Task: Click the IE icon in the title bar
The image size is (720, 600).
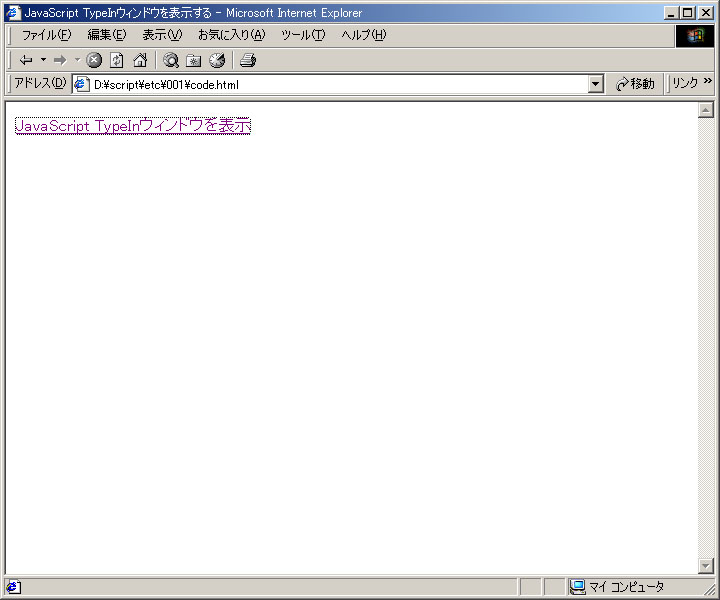Action: click(13, 12)
